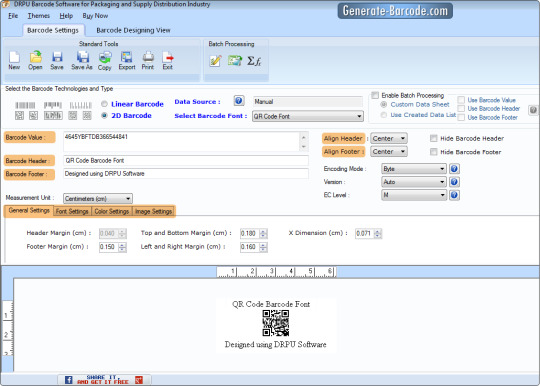Click Version help icon

[454, 182]
